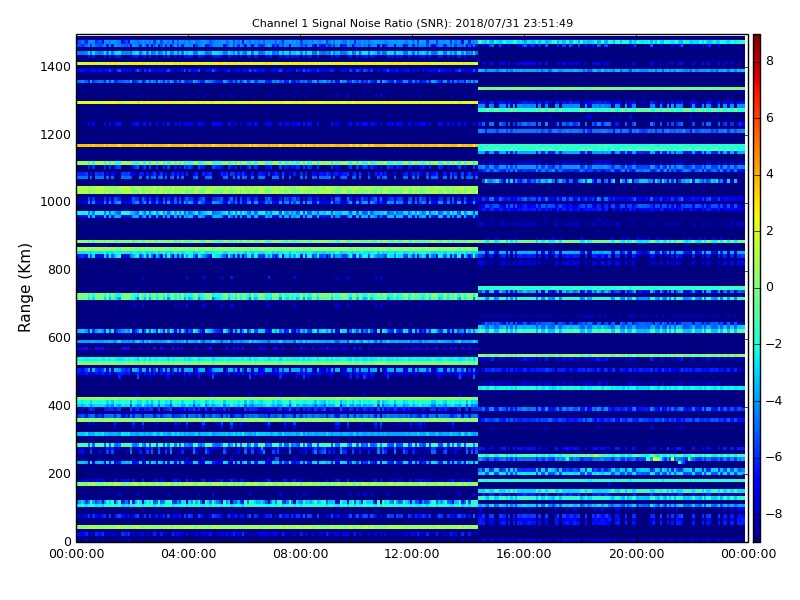The image size is (800, 600).
Task: Click the colorbar −4 value label
Action: tap(774, 401)
